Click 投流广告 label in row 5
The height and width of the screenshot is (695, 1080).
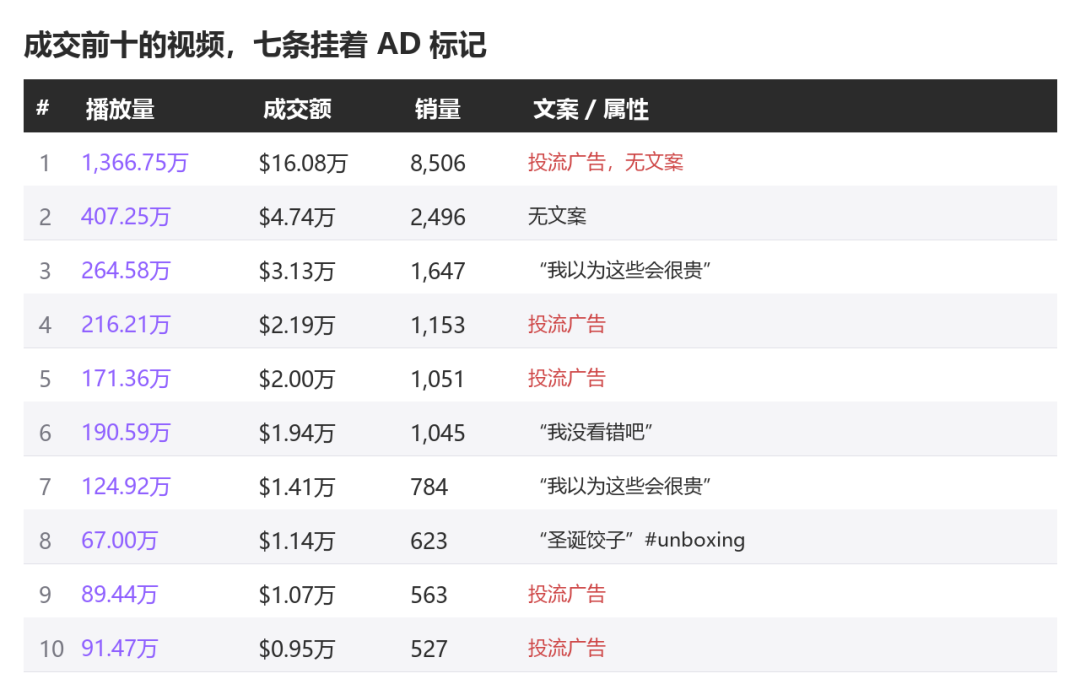567,378
